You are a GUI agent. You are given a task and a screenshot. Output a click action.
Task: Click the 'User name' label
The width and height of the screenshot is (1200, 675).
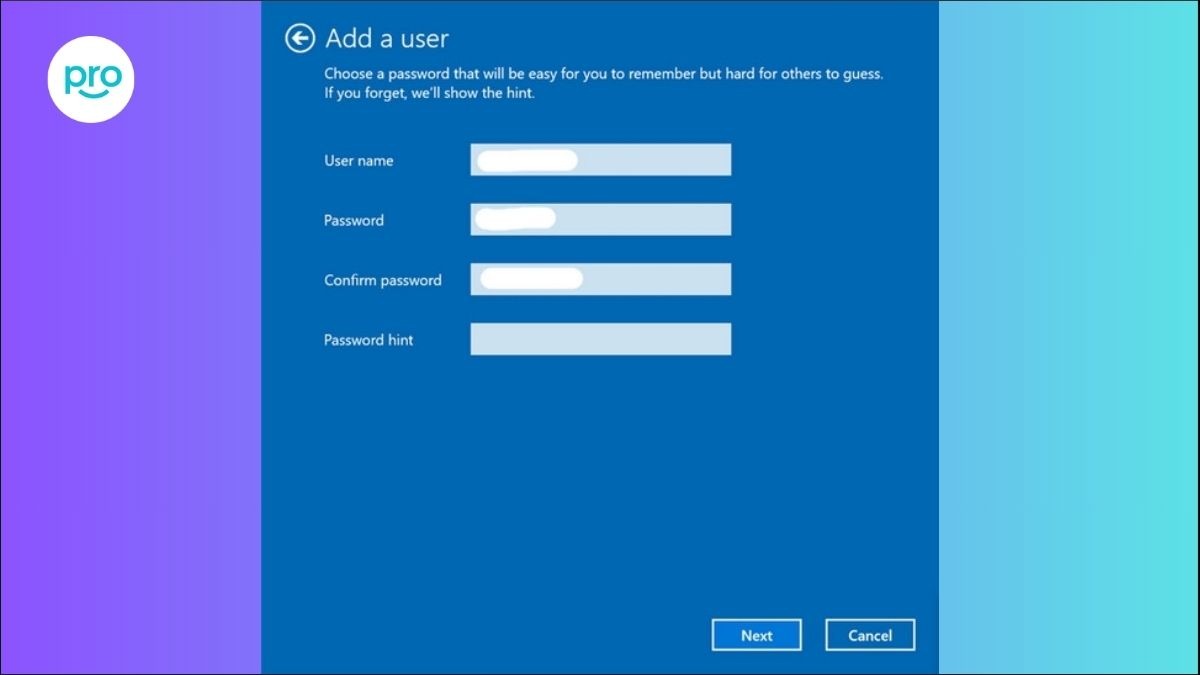click(359, 160)
